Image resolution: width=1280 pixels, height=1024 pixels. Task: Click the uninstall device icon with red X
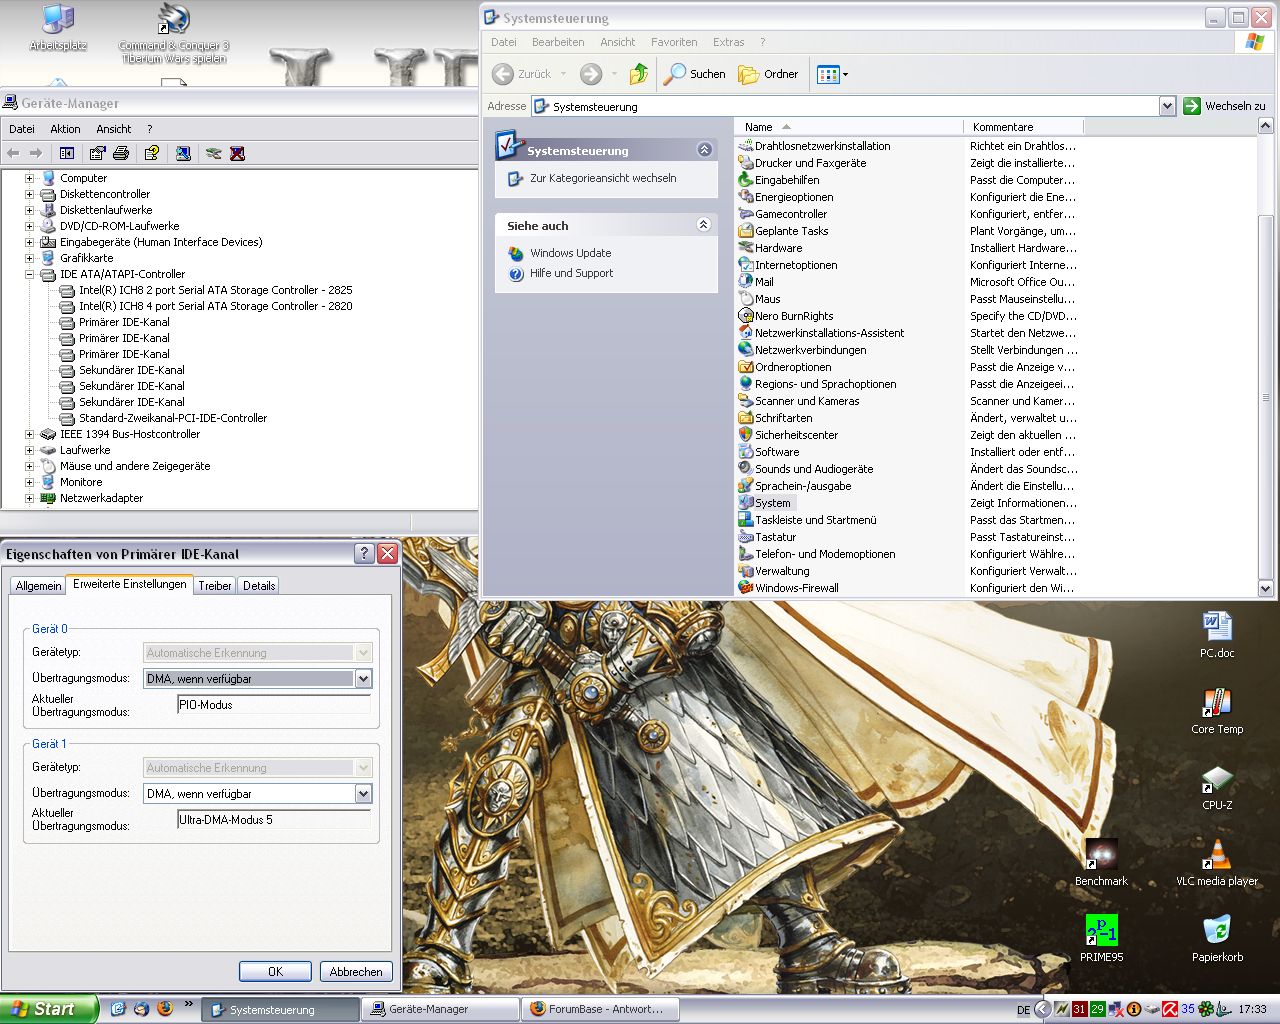click(237, 153)
